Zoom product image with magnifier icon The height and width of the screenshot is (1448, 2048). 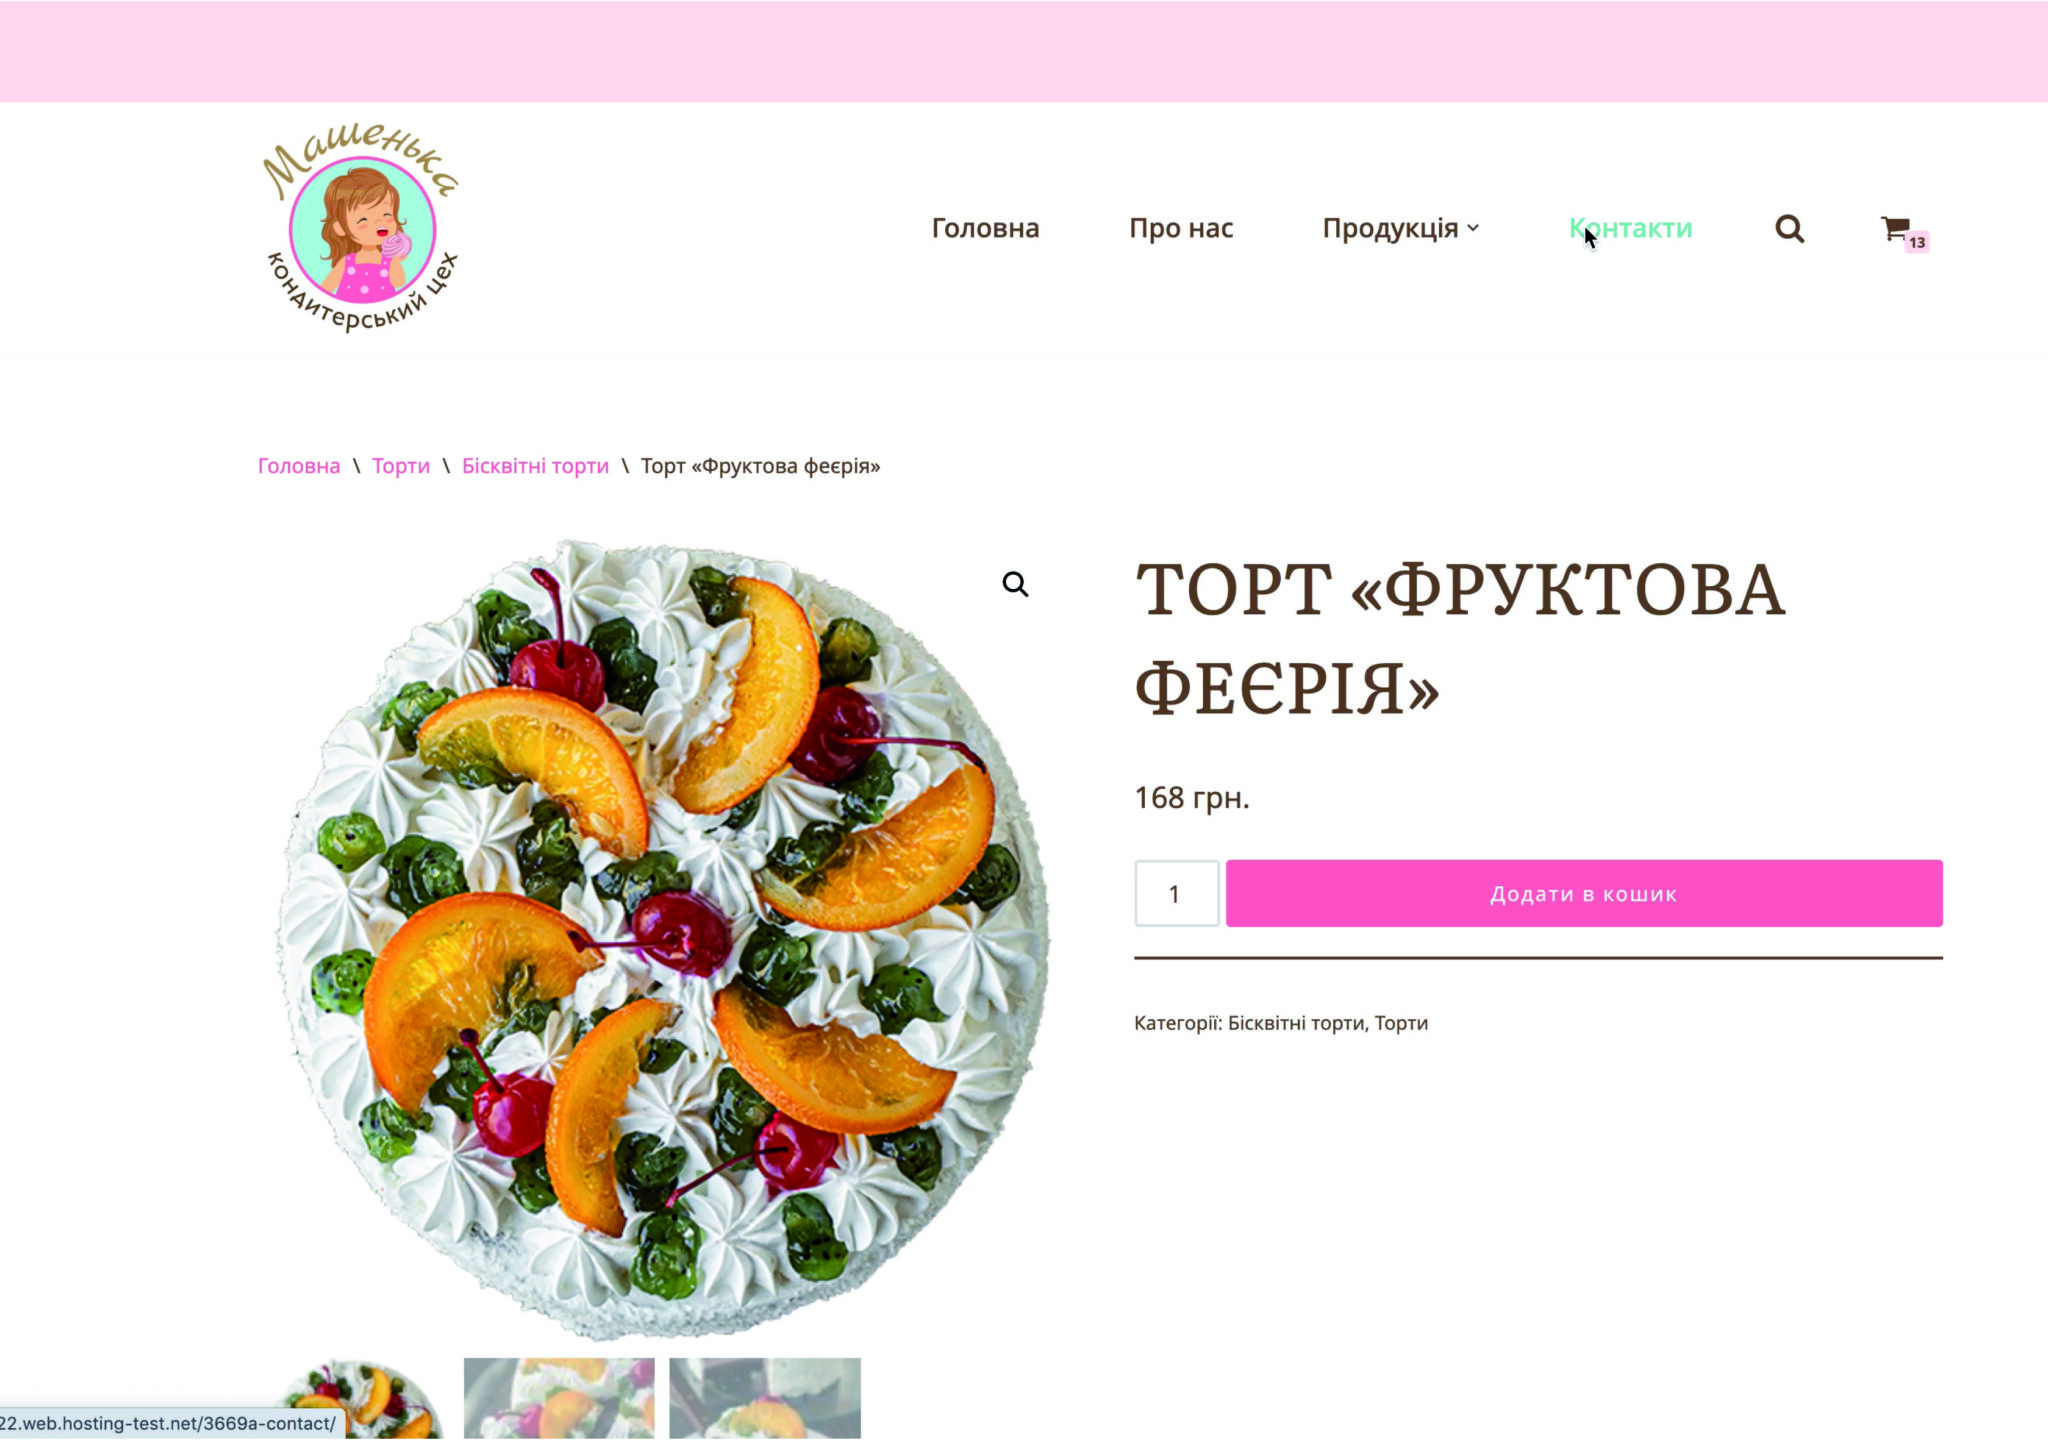1015,584
